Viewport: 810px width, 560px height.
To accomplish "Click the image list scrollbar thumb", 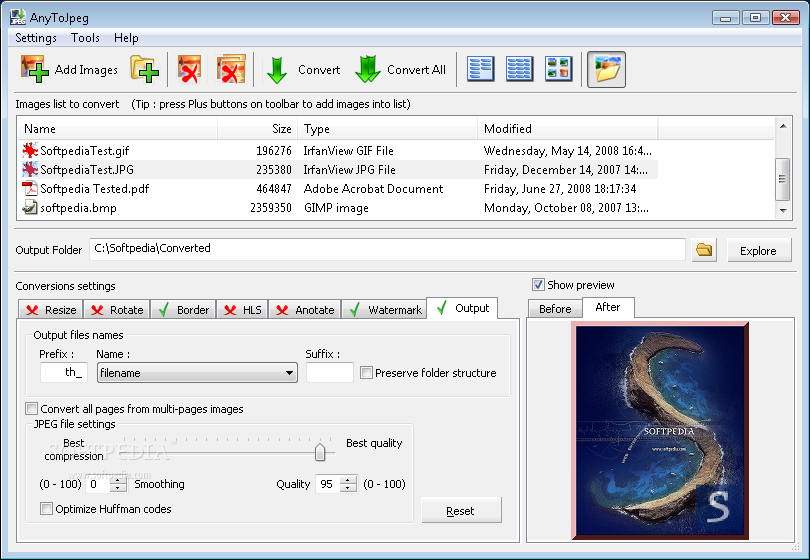I will 783,179.
